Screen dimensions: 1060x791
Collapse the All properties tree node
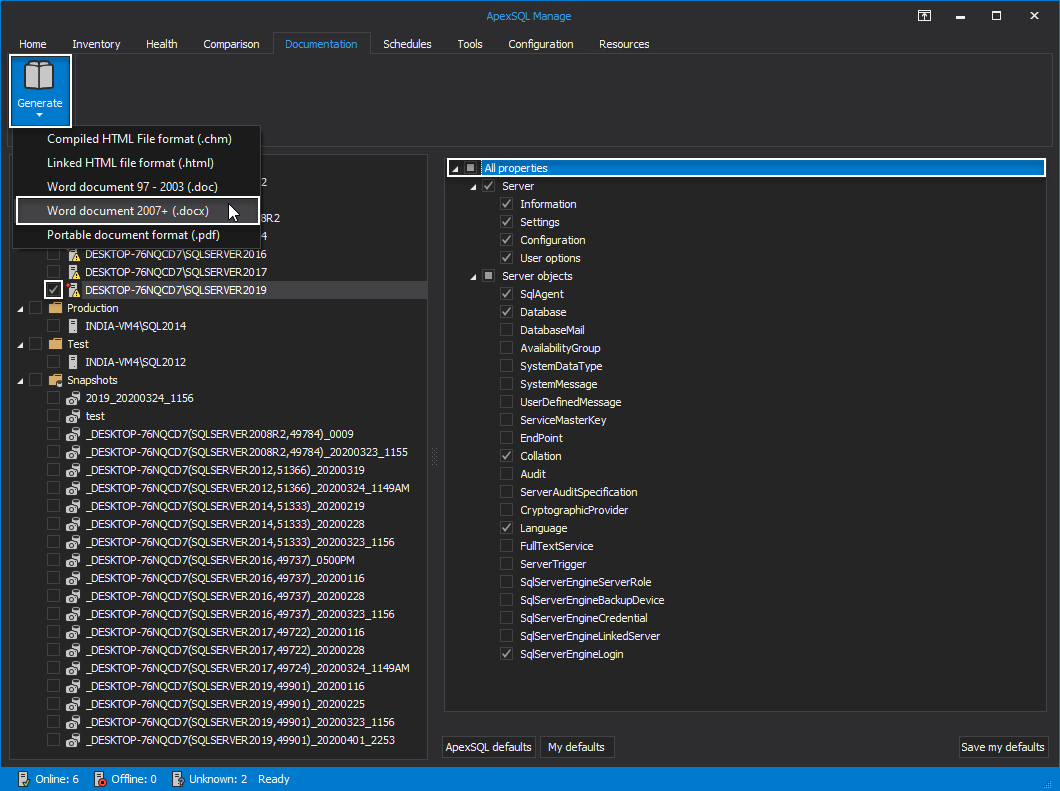455,168
